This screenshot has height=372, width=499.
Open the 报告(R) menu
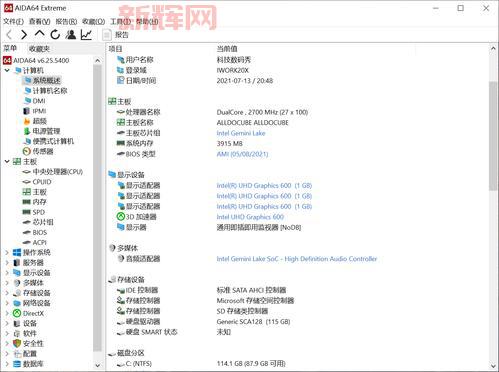66,21
